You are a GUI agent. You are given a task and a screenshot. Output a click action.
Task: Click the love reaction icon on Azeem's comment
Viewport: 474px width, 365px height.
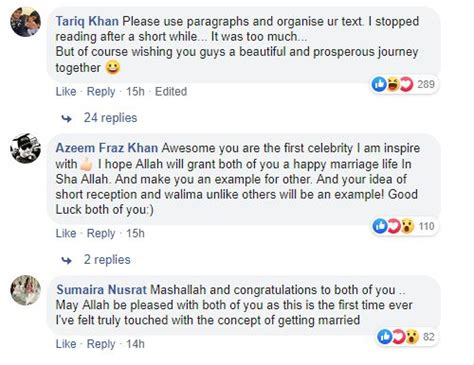point(394,226)
